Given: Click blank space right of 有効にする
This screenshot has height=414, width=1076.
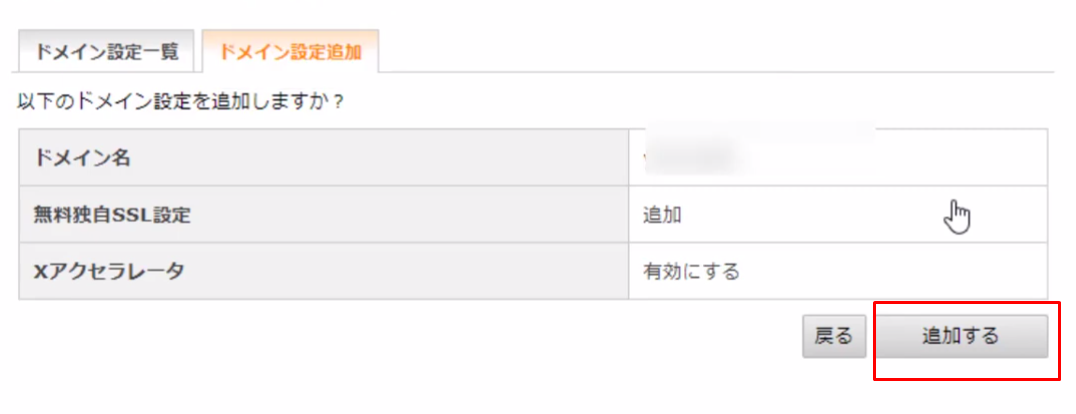Looking at the screenshot, I should pos(892,272).
